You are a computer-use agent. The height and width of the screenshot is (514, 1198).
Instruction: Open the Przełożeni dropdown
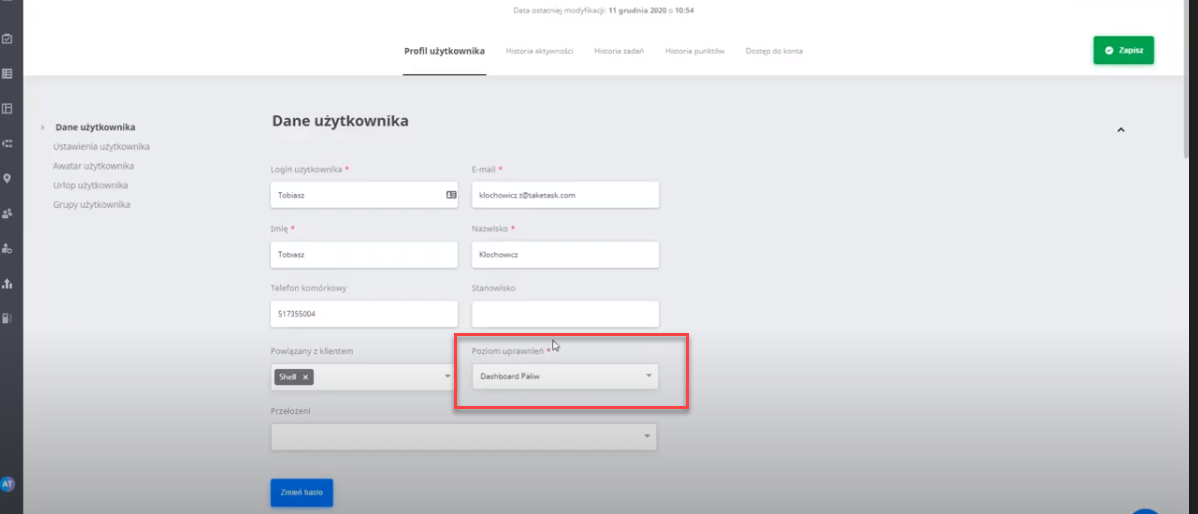464,436
